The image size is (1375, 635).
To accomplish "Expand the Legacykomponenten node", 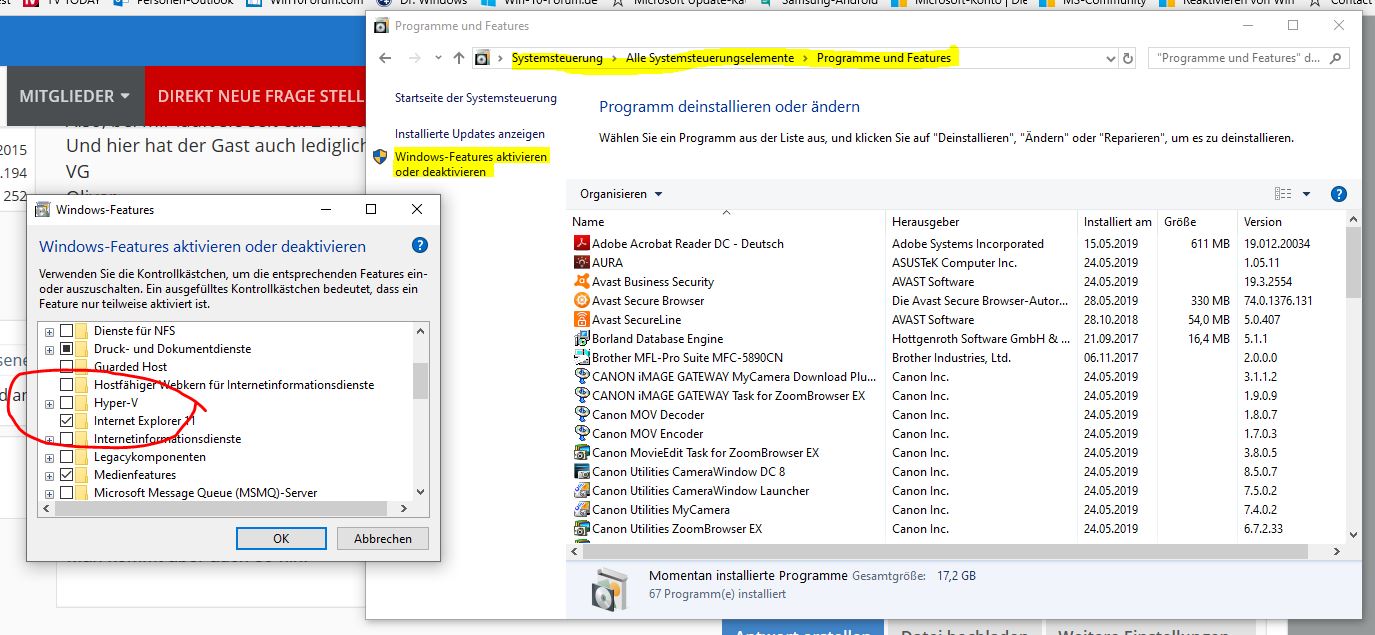I will [49, 457].
